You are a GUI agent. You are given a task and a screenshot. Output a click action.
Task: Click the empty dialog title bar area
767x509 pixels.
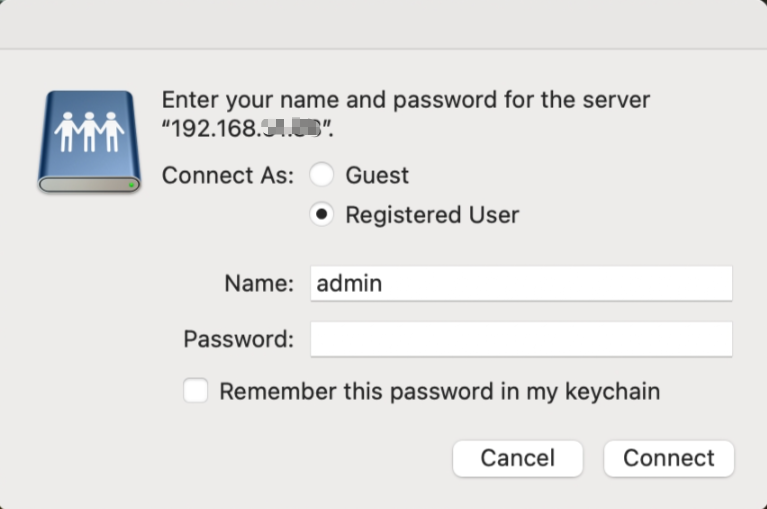click(x=383, y=24)
